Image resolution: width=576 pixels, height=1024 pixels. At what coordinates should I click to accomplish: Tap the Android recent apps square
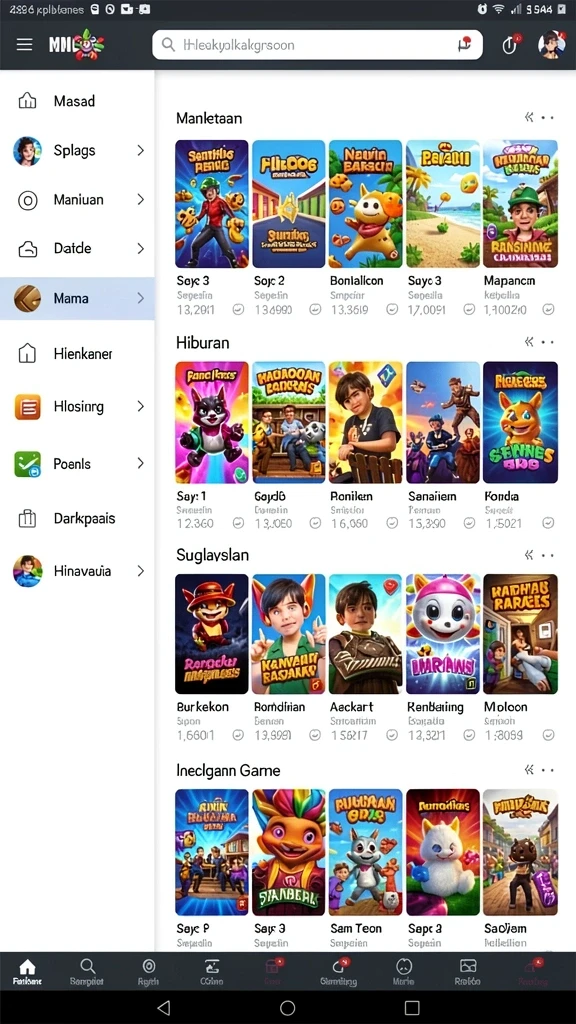tap(411, 1008)
